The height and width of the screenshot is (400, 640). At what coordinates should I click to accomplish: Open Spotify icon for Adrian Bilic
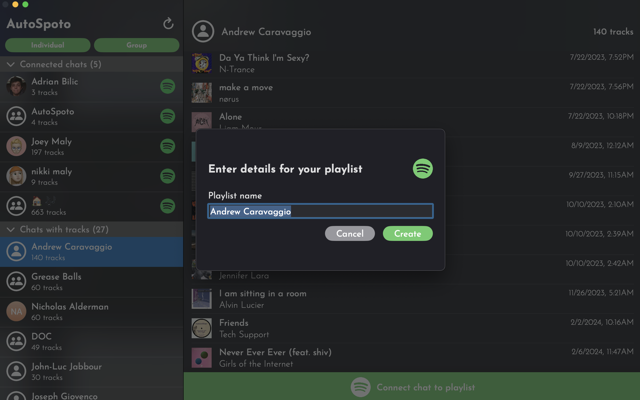pos(167,86)
